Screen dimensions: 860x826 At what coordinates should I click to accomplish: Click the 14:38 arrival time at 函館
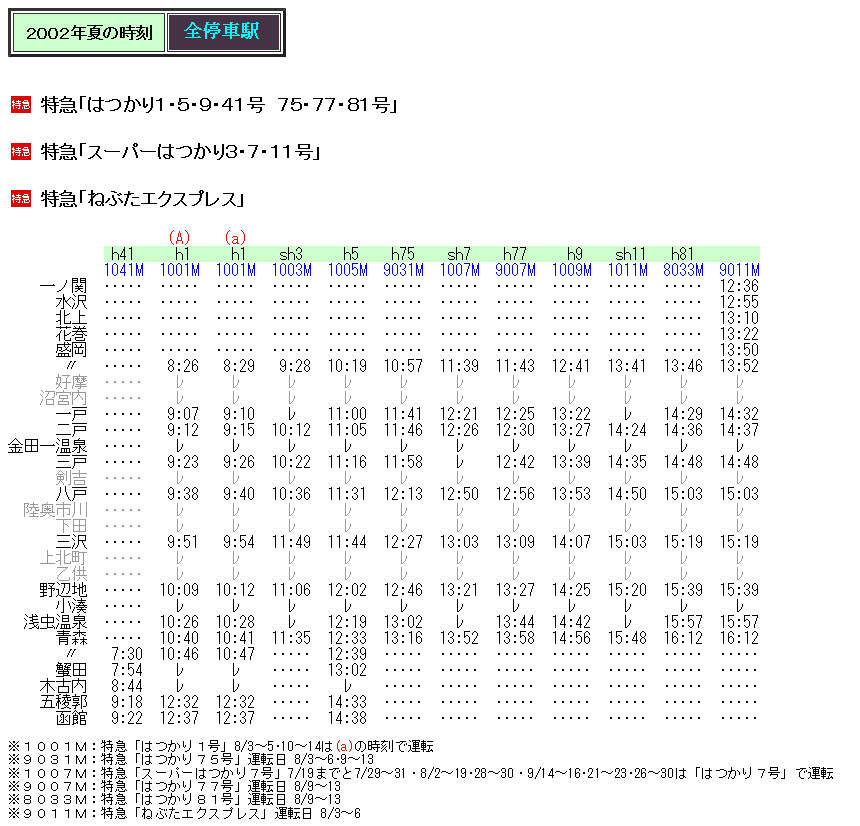coord(348,717)
